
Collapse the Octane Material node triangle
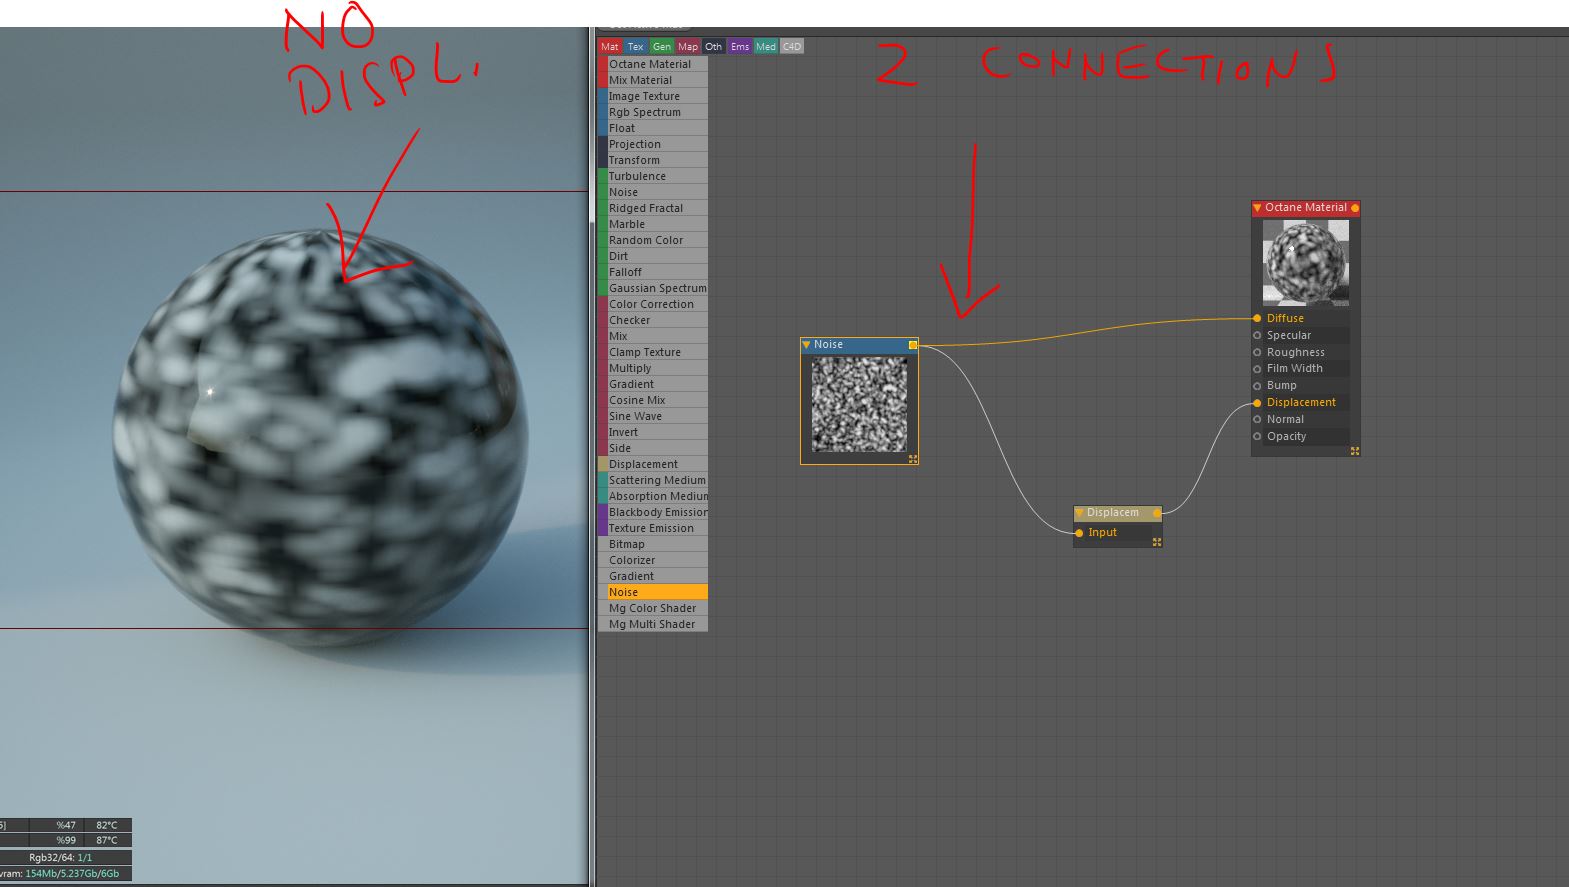[x=1257, y=208]
